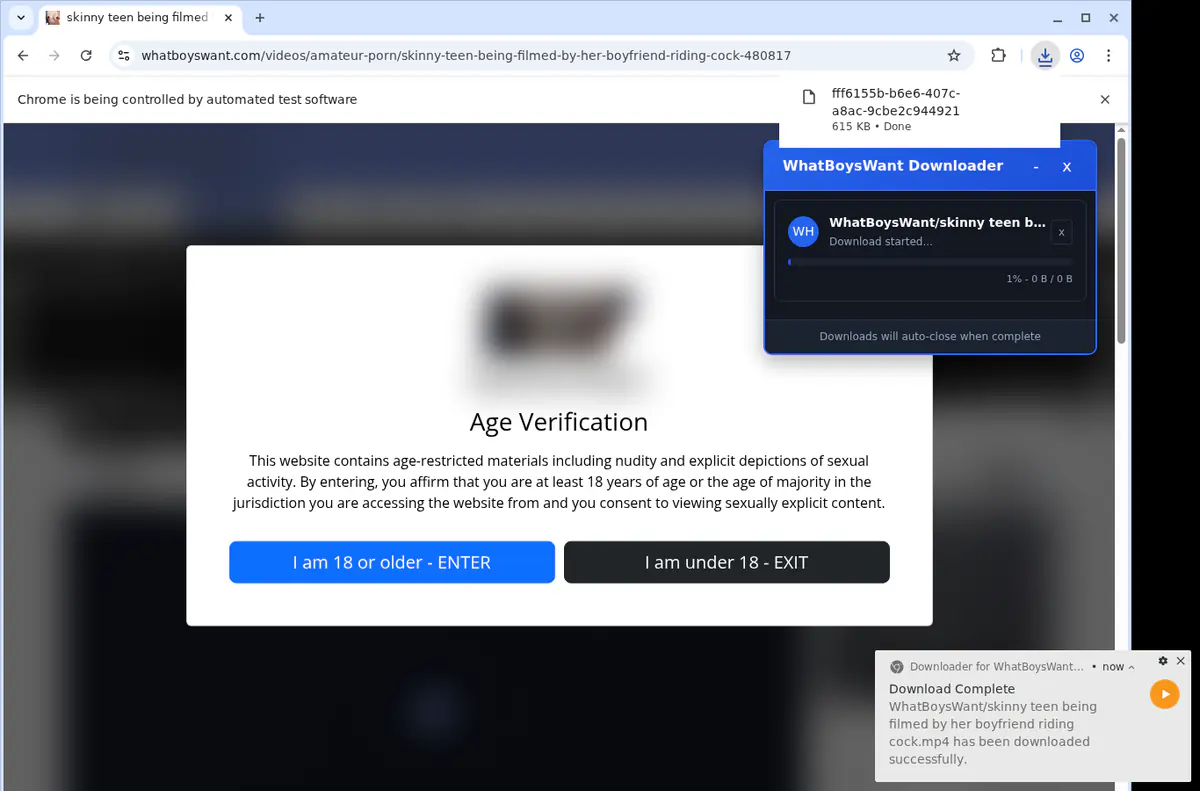Click the Chrome icon in notification header
The image size is (1200, 791).
point(897,667)
